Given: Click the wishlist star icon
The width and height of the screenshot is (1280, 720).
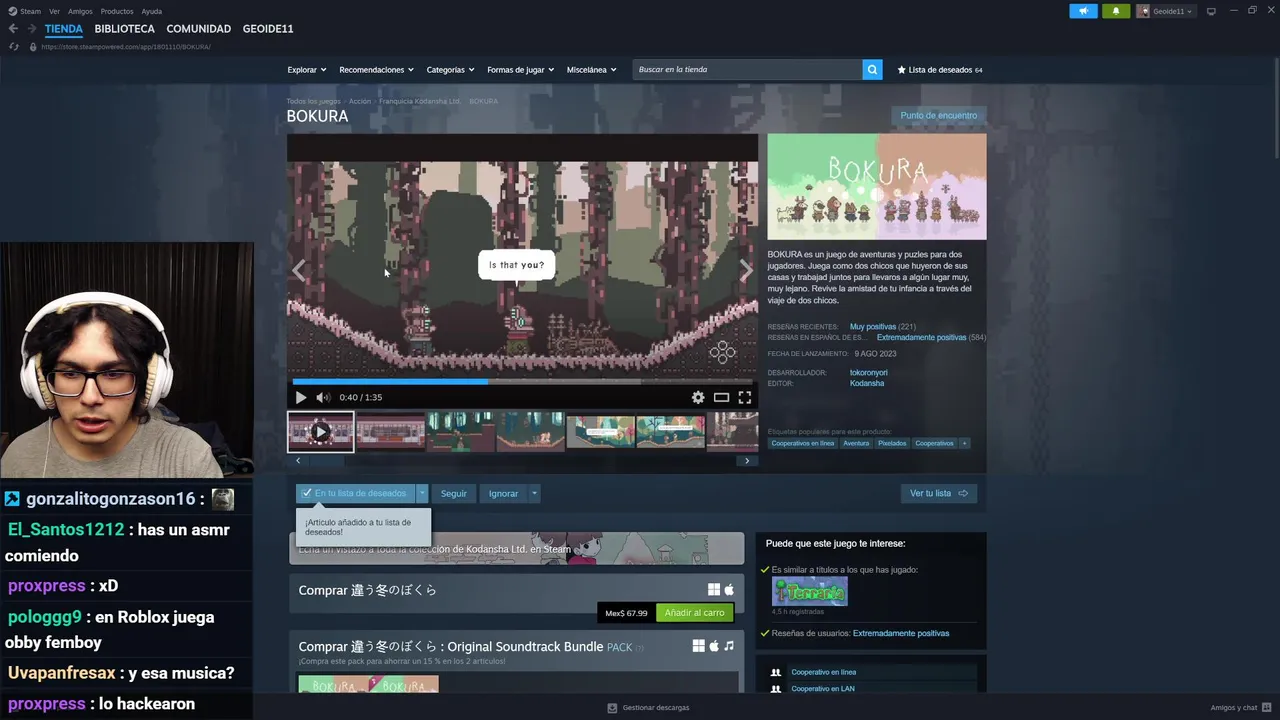Looking at the screenshot, I should 902,70.
